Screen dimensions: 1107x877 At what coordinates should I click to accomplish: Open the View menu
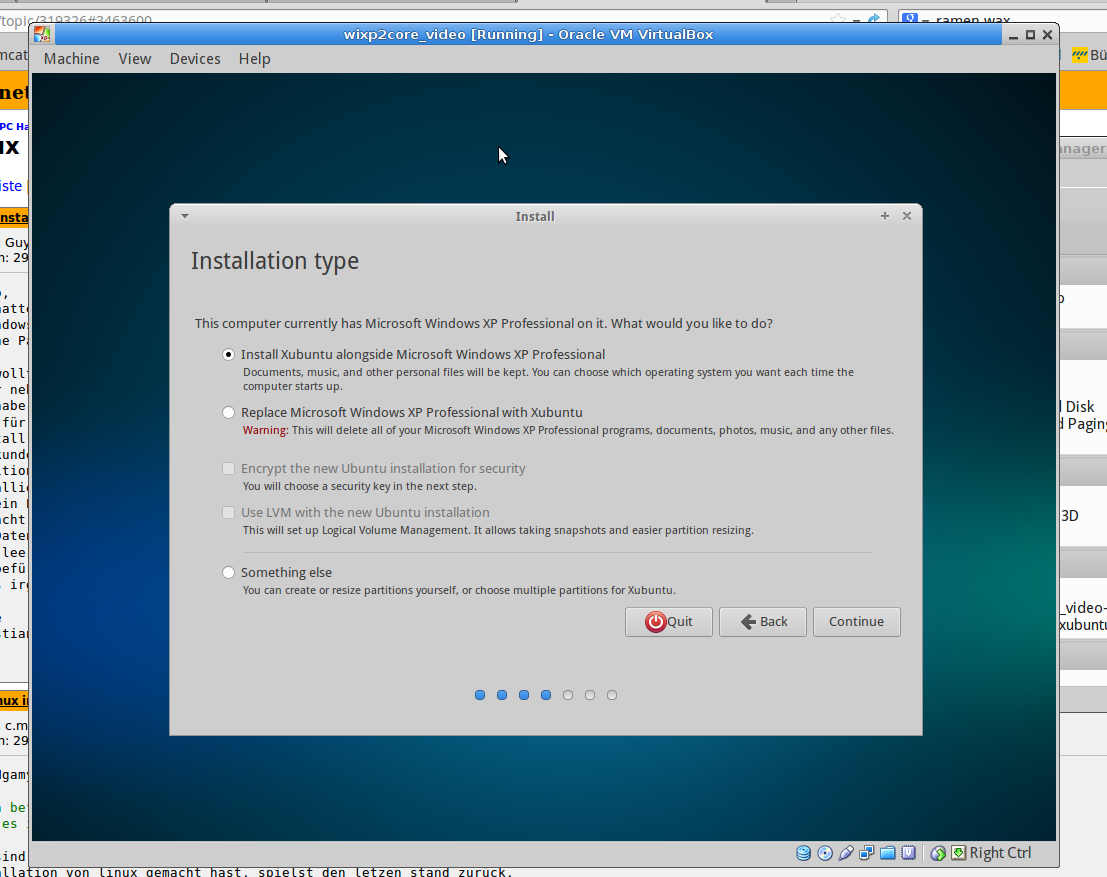point(135,59)
